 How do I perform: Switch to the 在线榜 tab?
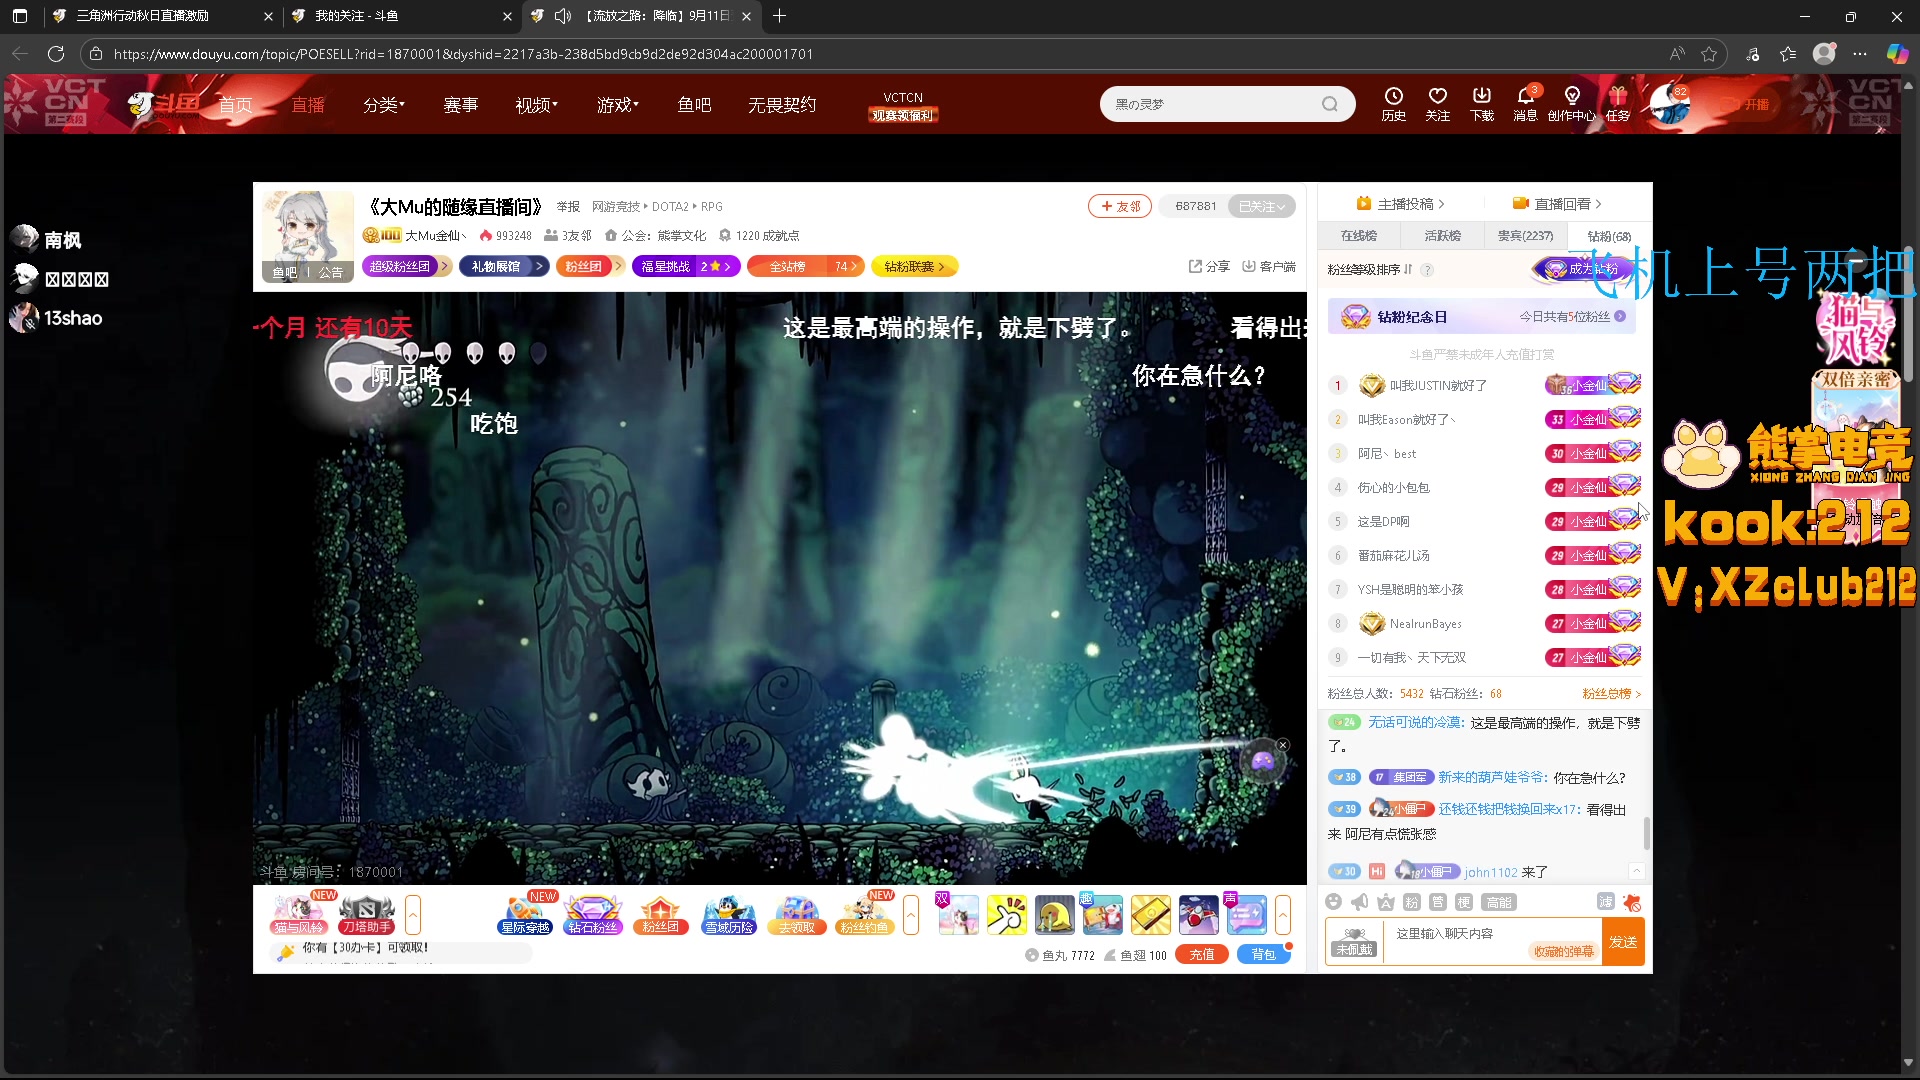[1358, 236]
